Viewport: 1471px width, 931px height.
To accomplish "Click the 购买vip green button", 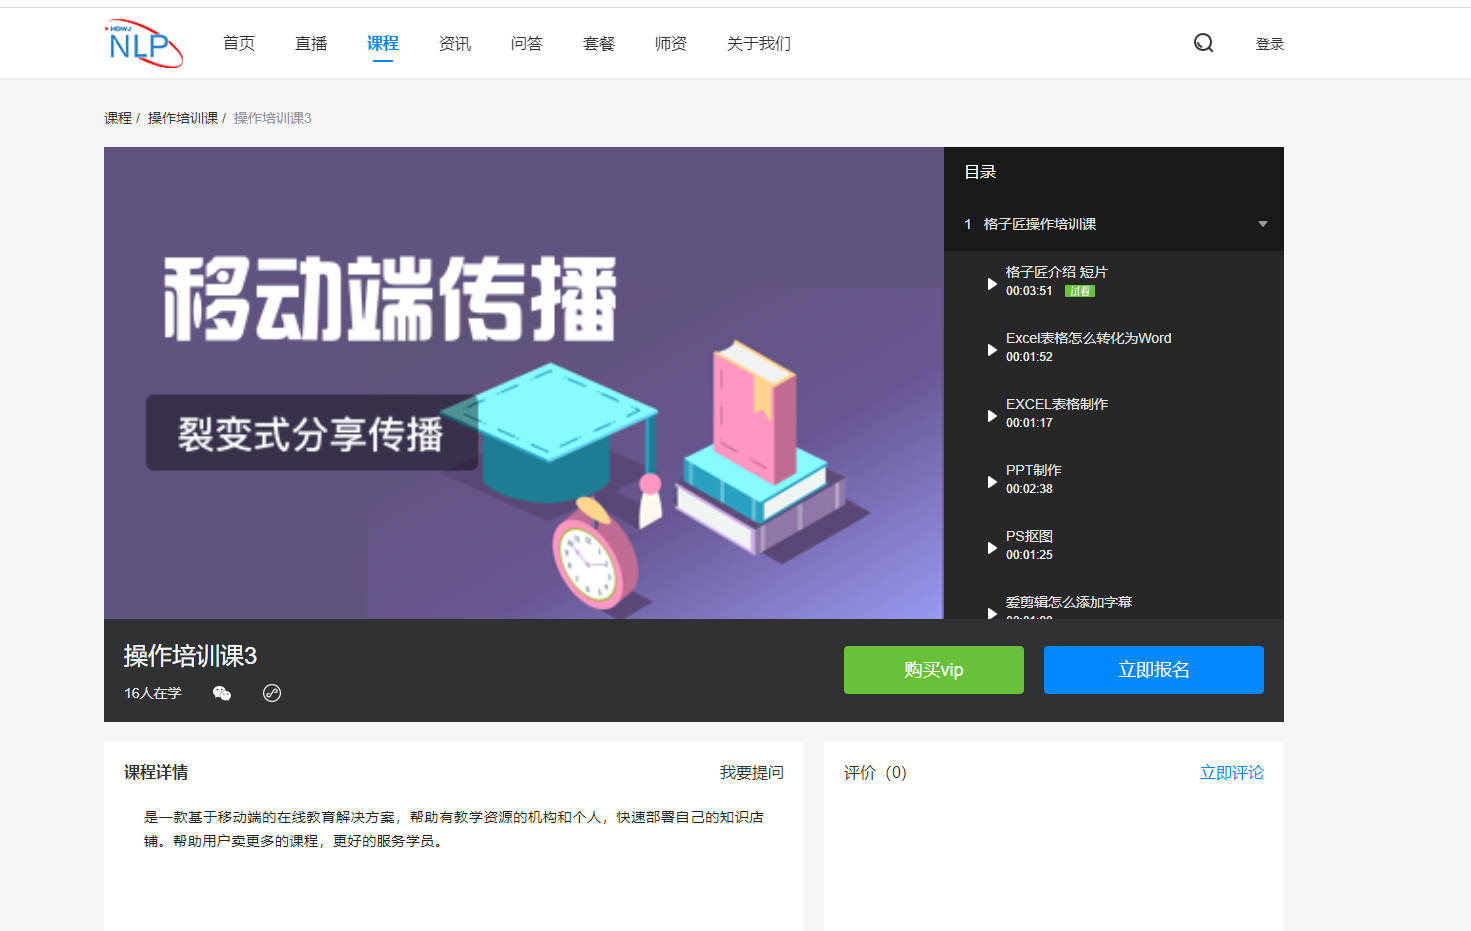I will 934,670.
